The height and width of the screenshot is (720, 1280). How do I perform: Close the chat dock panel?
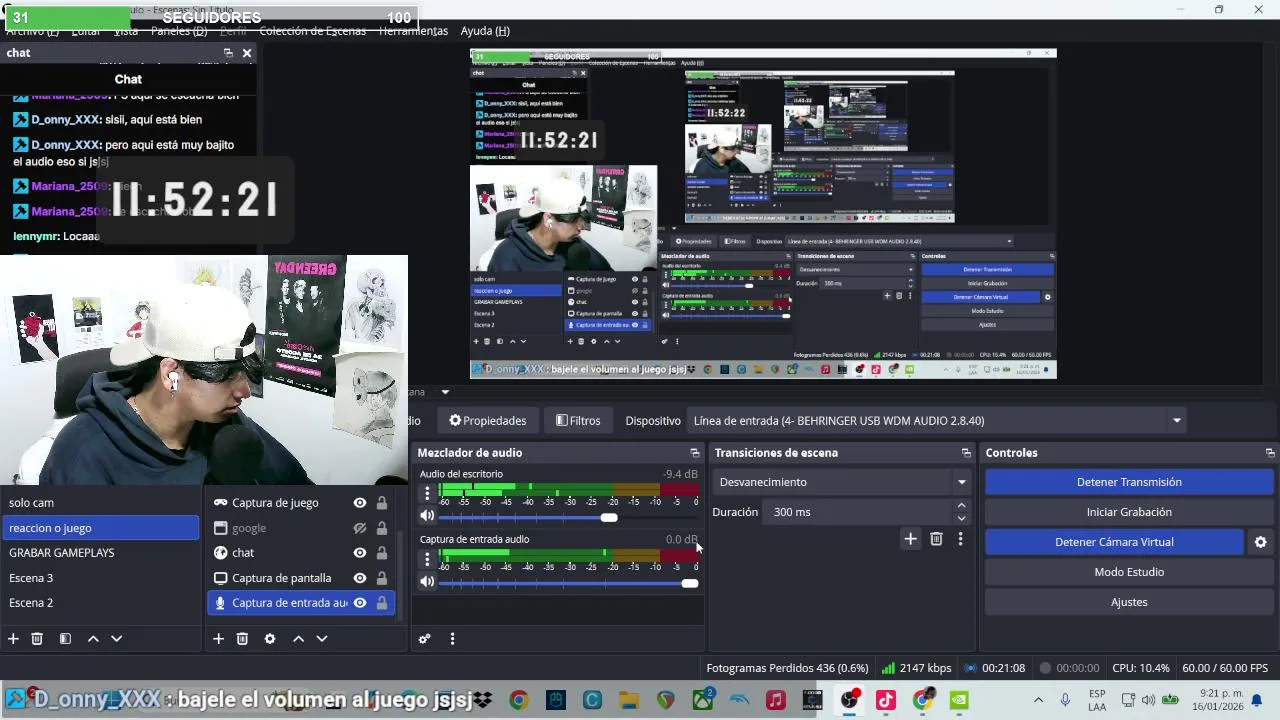(247, 53)
